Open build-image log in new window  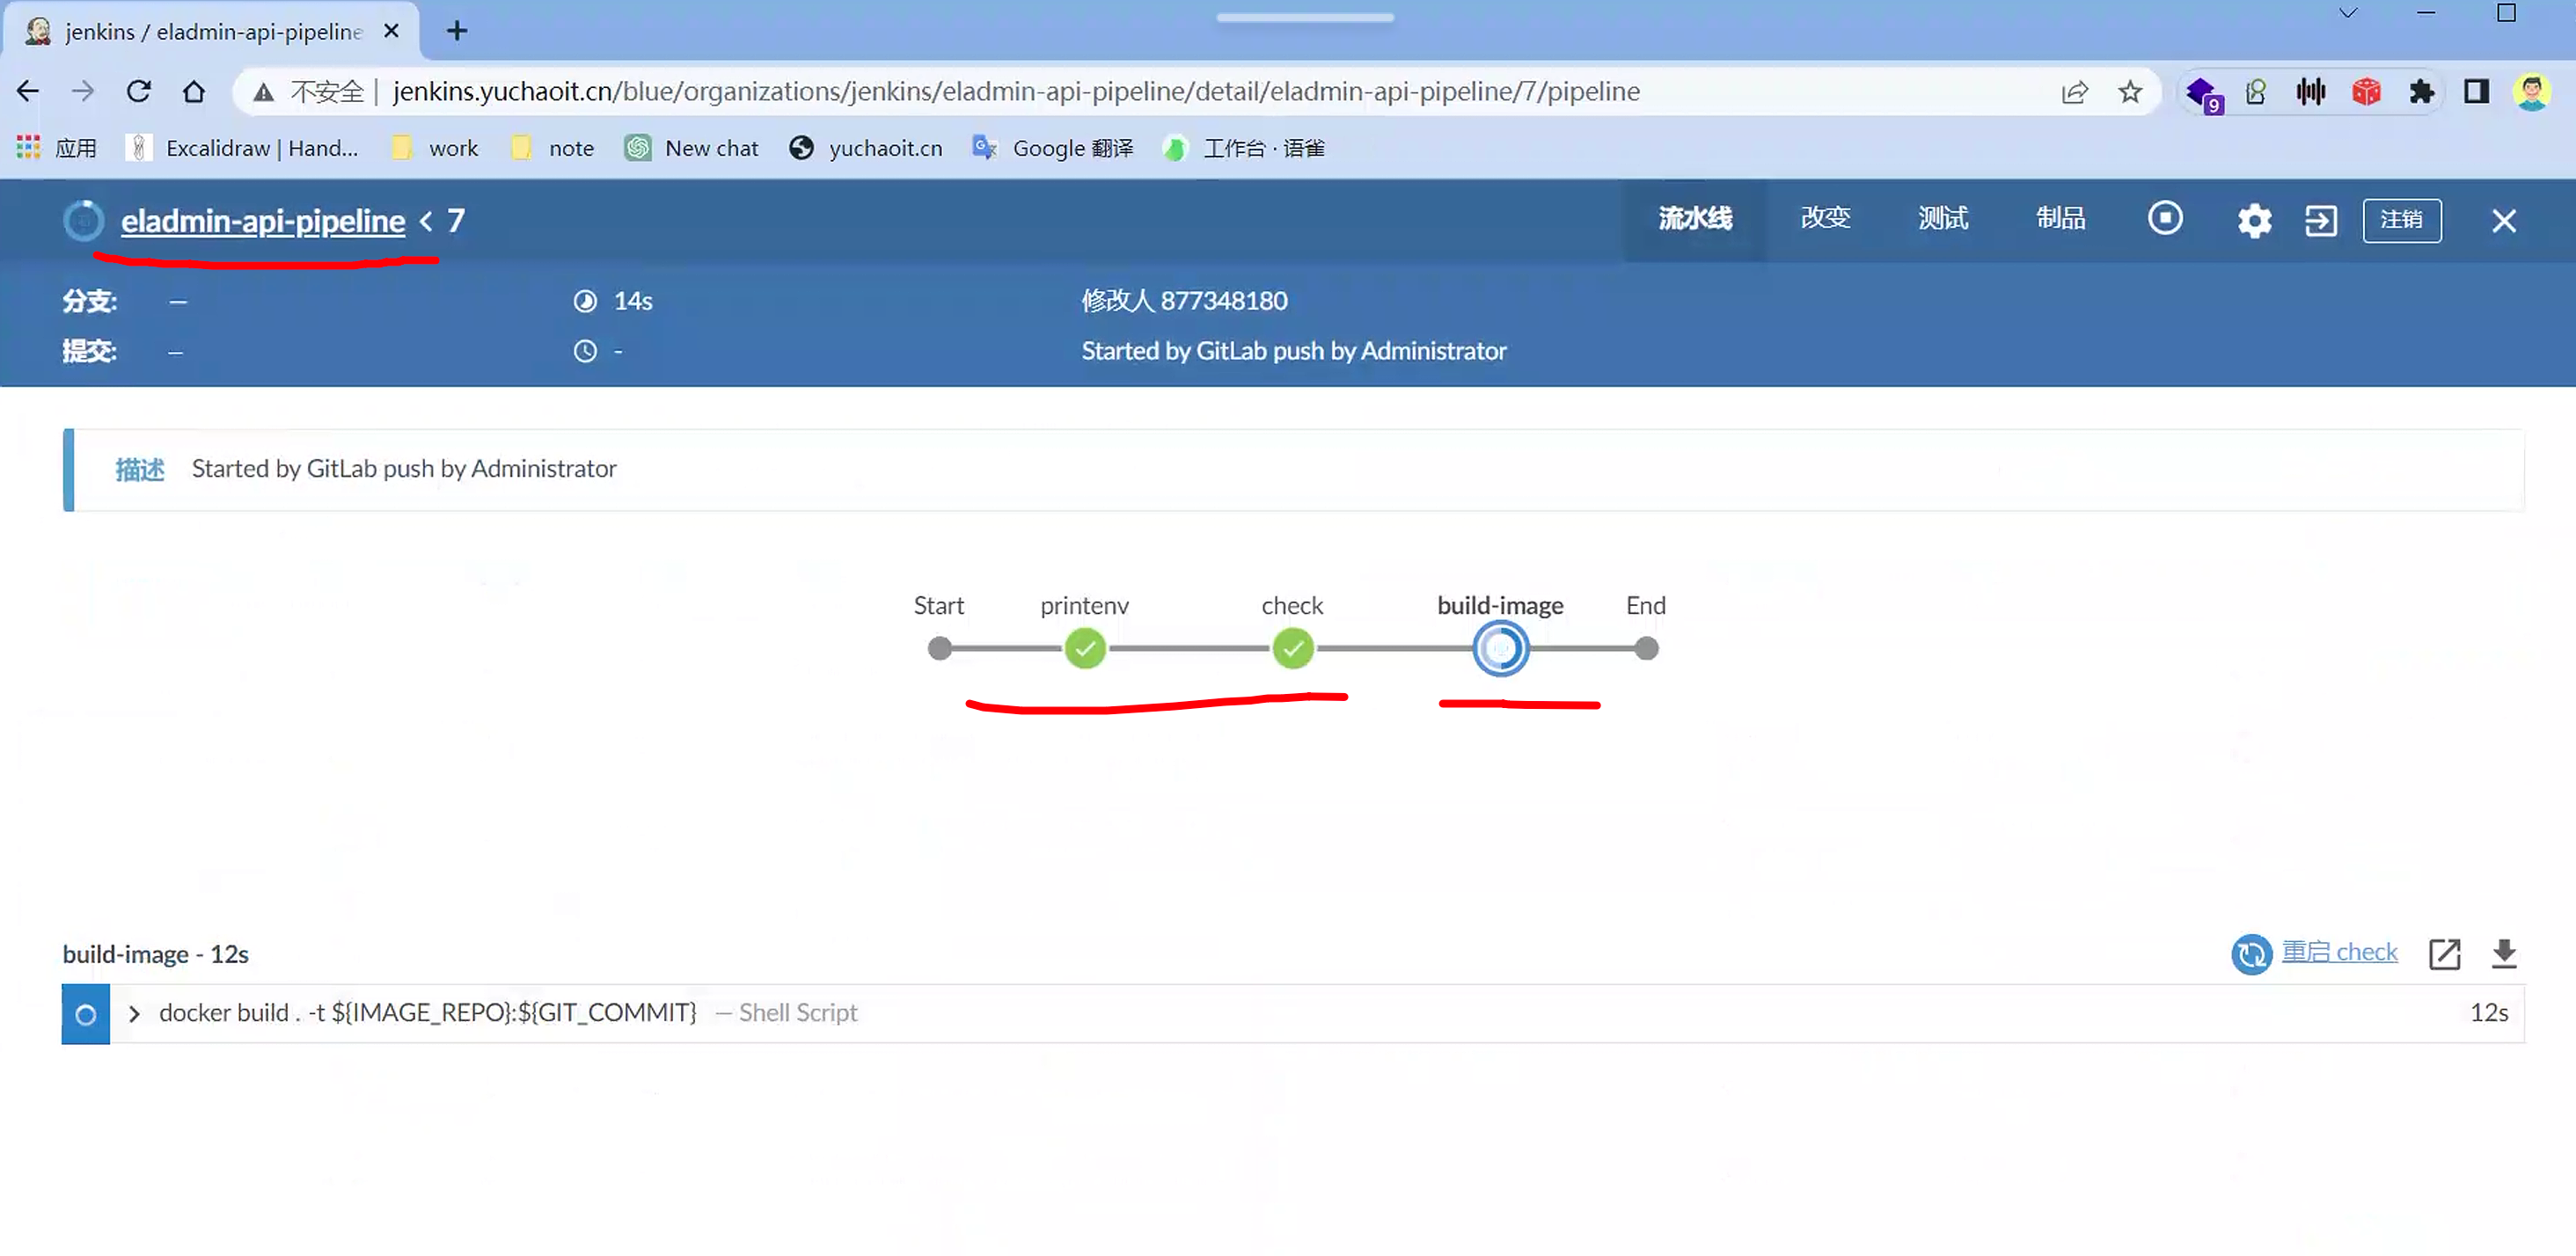click(2444, 954)
